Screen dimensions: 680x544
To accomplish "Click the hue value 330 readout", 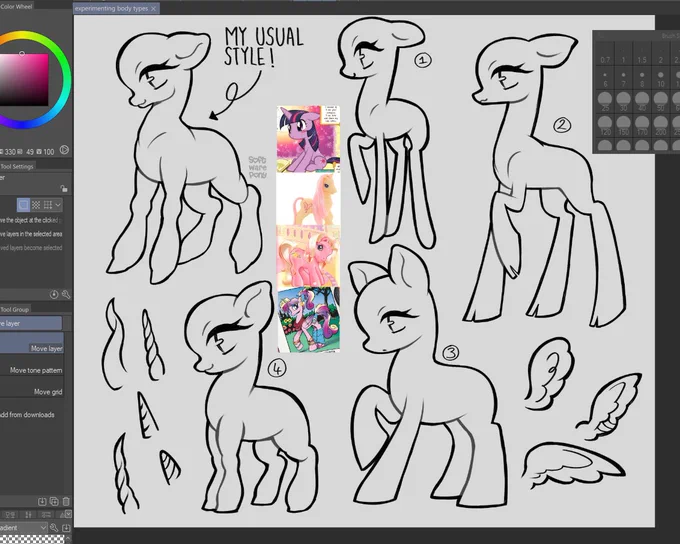I will click(x=10, y=152).
